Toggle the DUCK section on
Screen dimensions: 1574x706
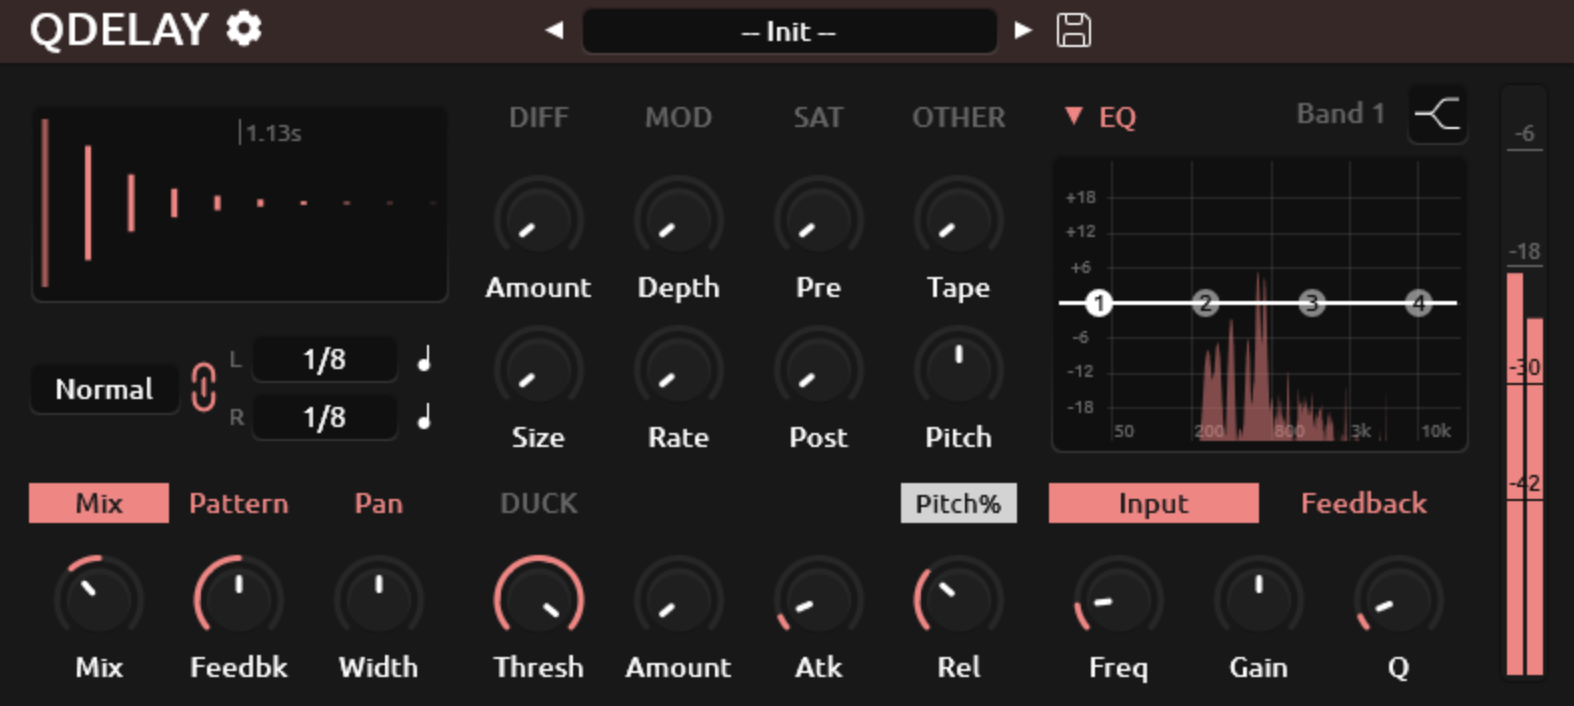(x=538, y=503)
